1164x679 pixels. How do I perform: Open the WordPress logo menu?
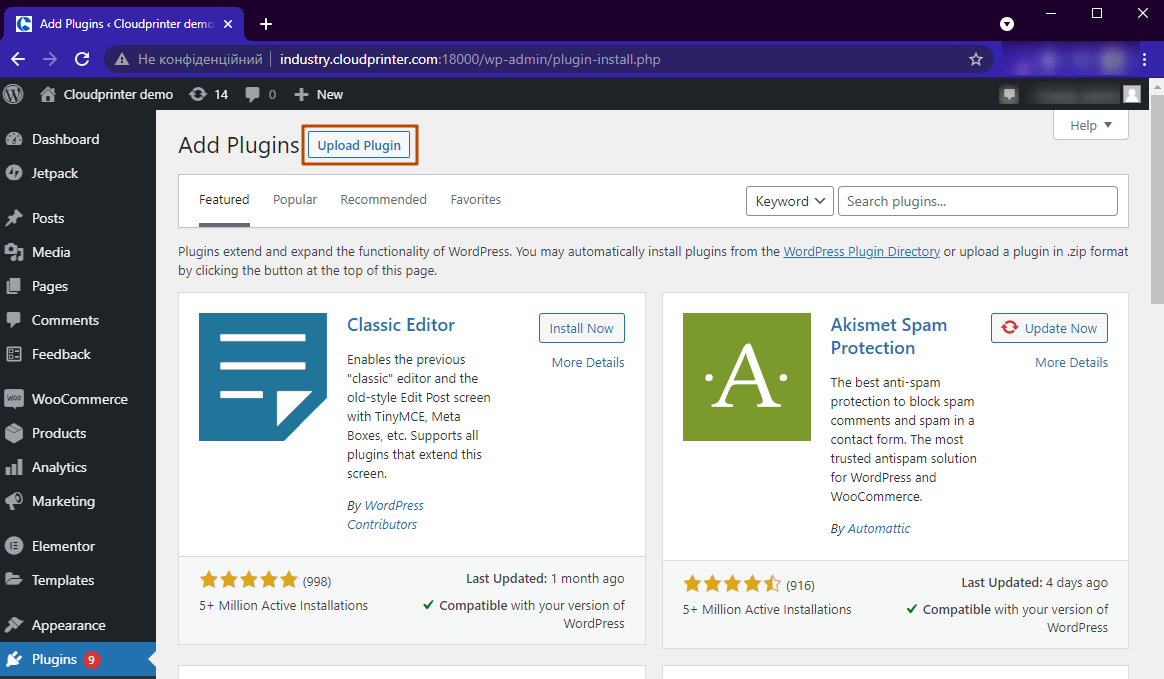click(13, 94)
